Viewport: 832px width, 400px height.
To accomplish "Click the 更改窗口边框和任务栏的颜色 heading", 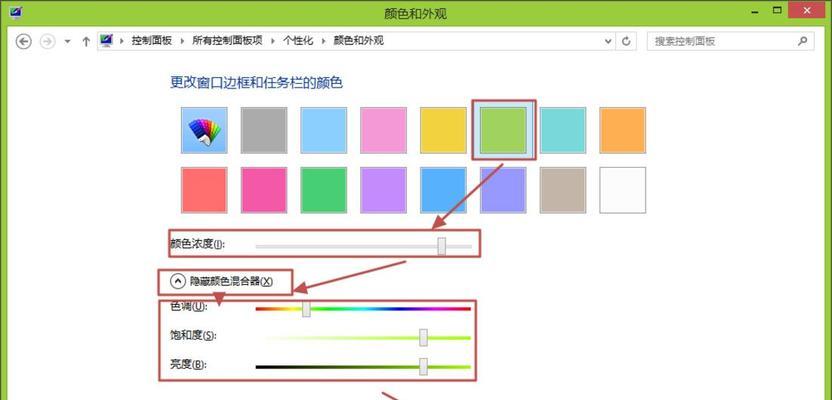I will (x=256, y=83).
